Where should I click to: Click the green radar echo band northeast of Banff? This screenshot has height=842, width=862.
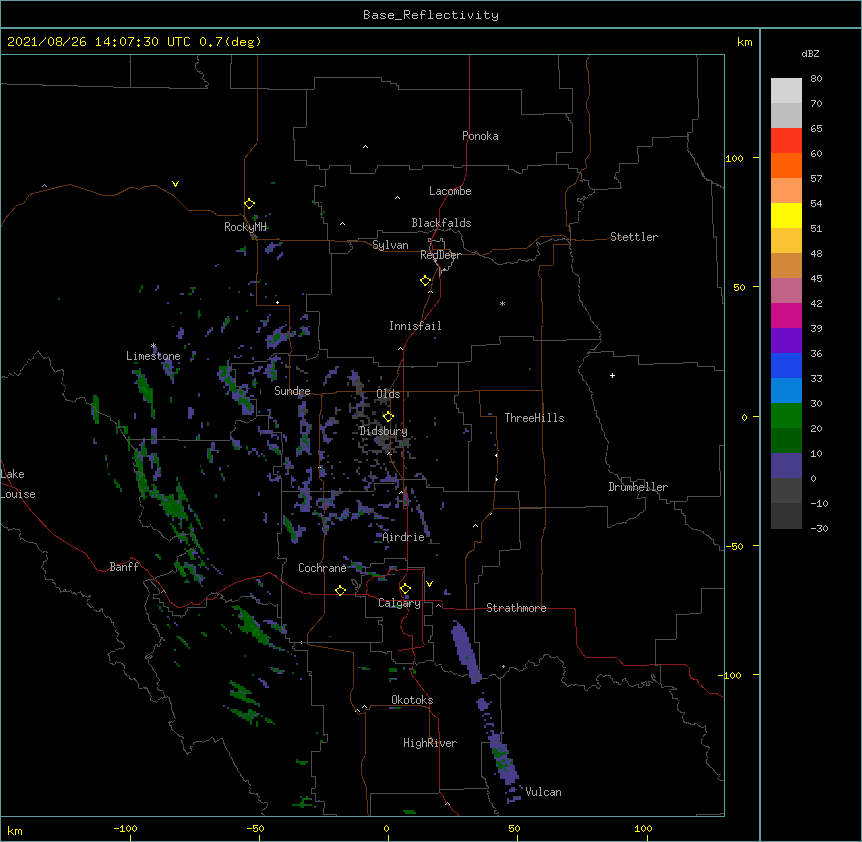point(175,508)
